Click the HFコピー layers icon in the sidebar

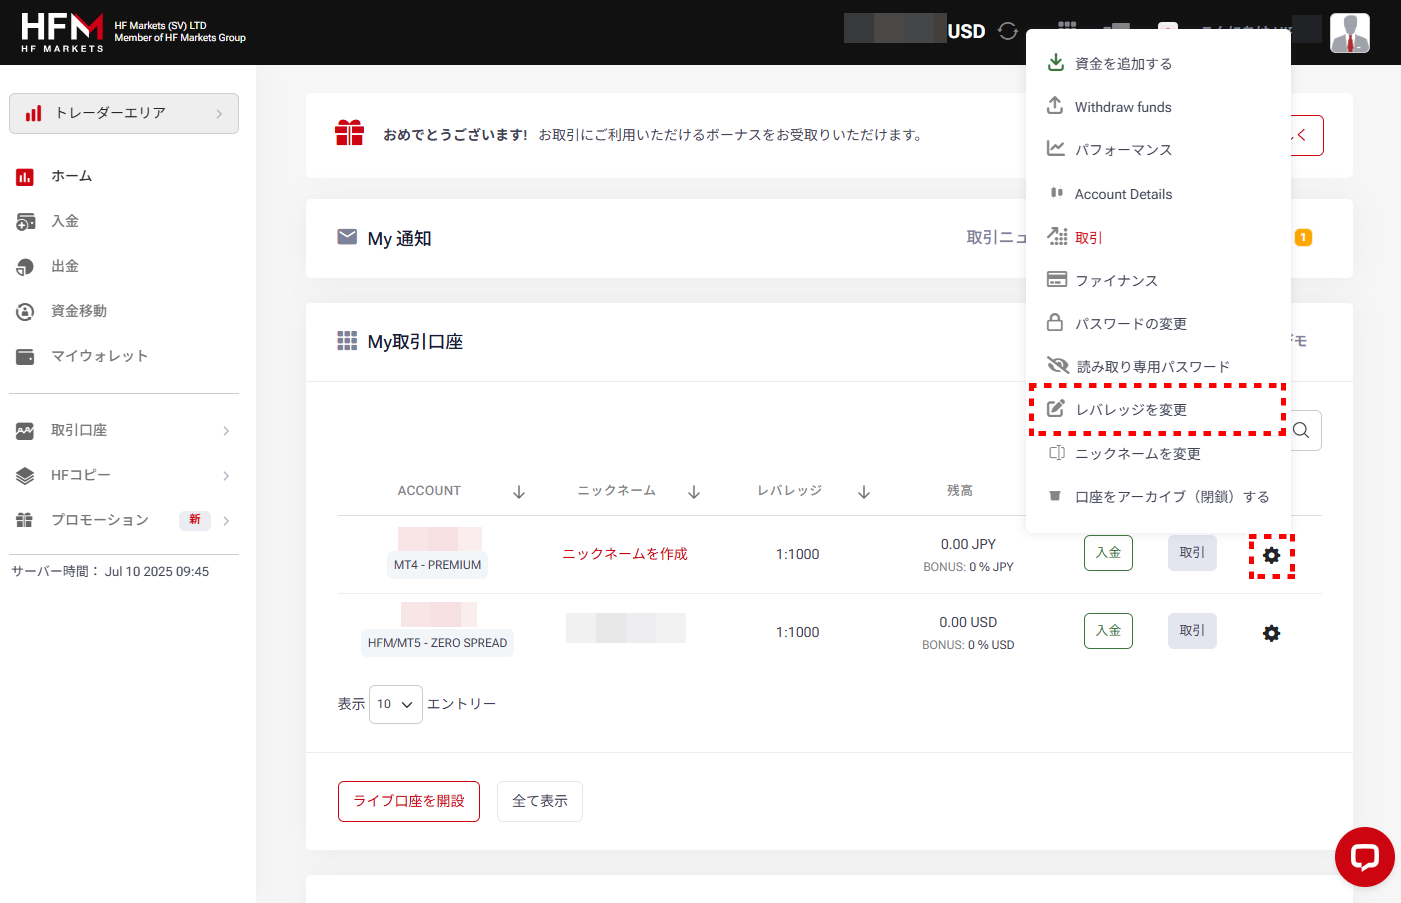click(x=25, y=476)
